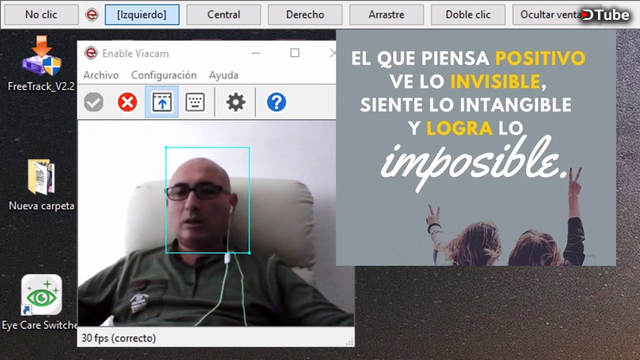This screenshot has height=360, width=640.
Task: Switch to Derecho click mode
Action: click(x=305, y=15)
